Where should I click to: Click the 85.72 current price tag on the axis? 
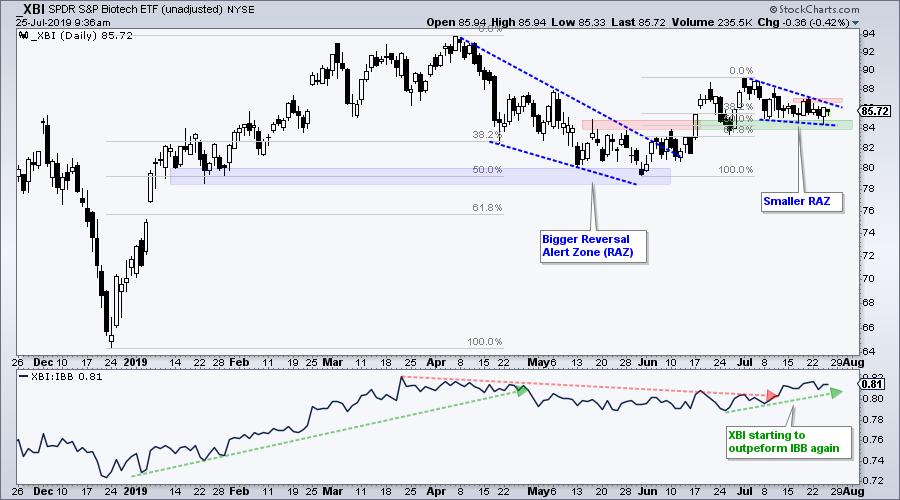(876, 111)
